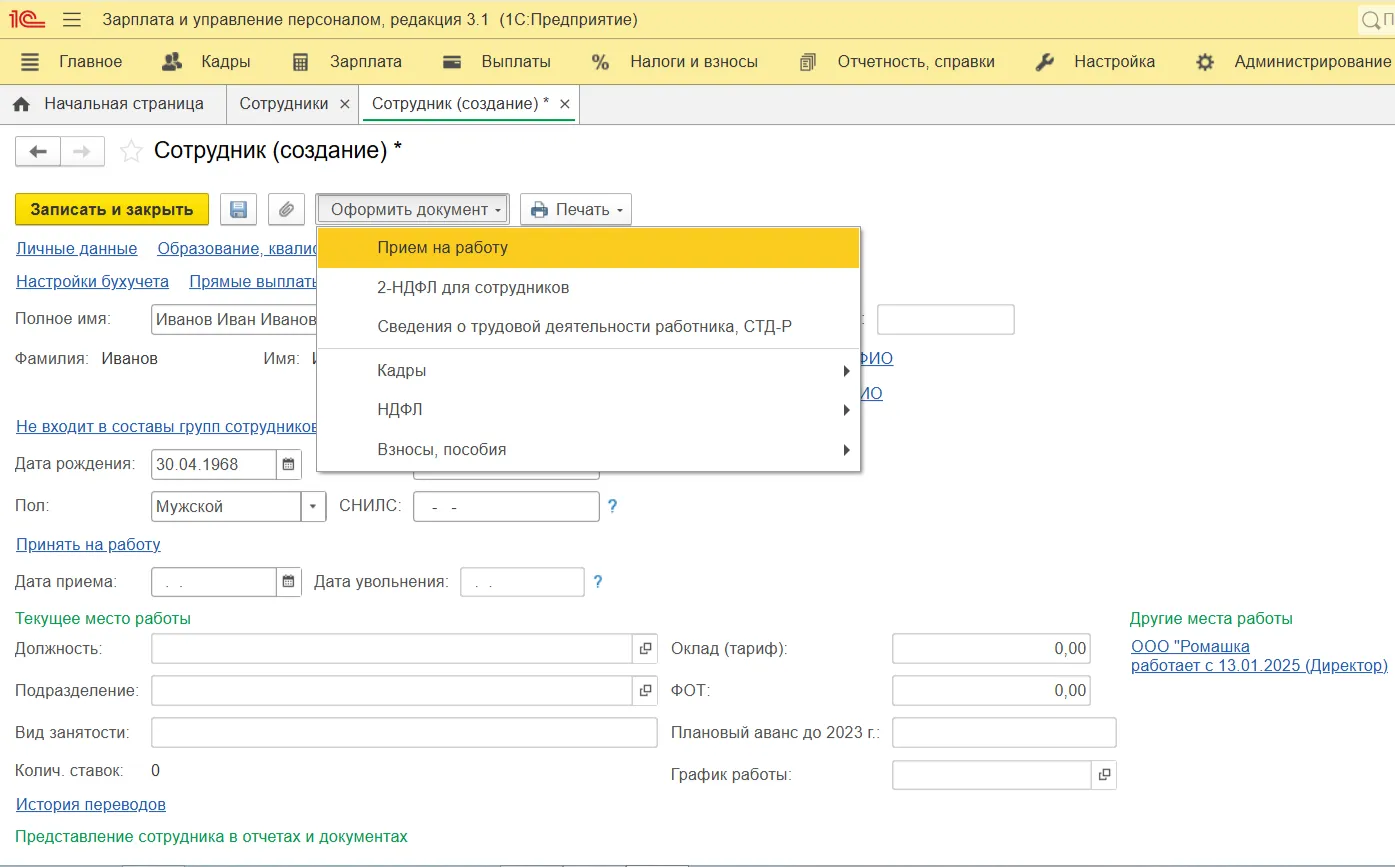
Task: Expand the Печать dropdown button
Action: click(576, 210)
